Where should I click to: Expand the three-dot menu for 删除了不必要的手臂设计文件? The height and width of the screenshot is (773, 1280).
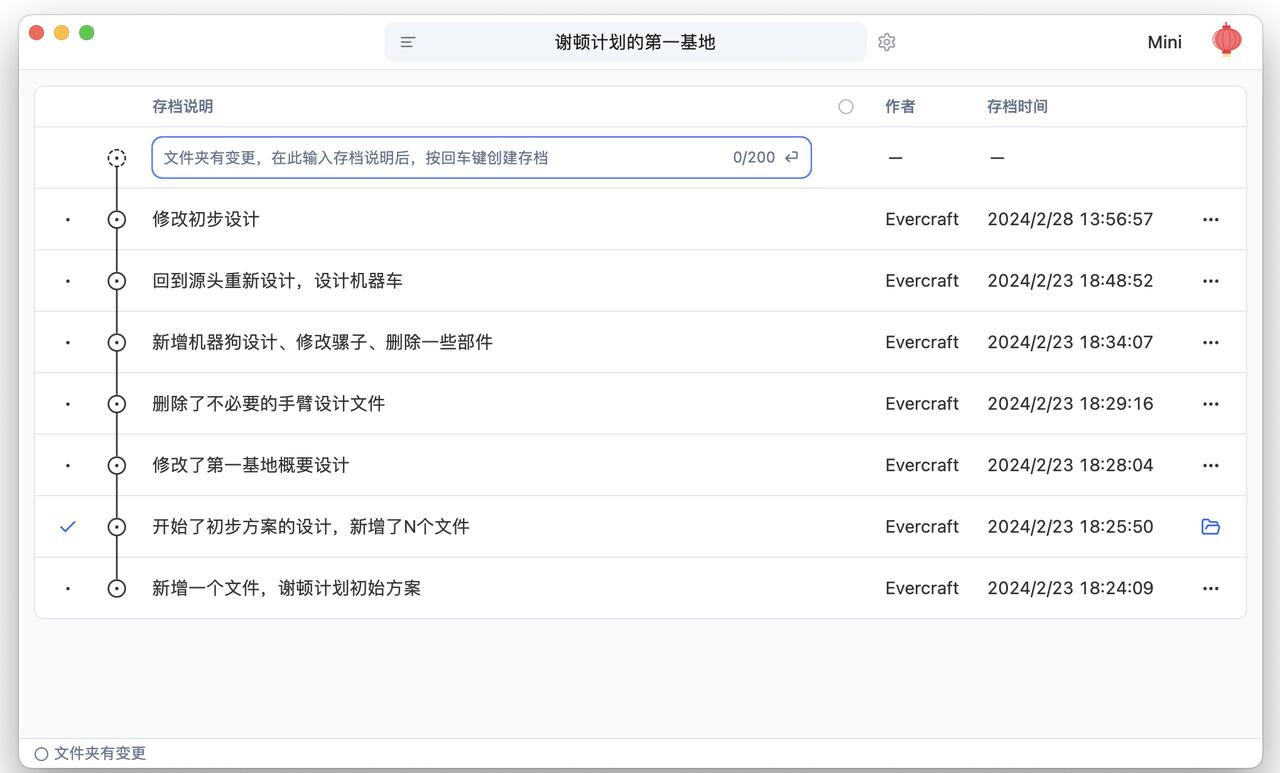[1210, 404]
